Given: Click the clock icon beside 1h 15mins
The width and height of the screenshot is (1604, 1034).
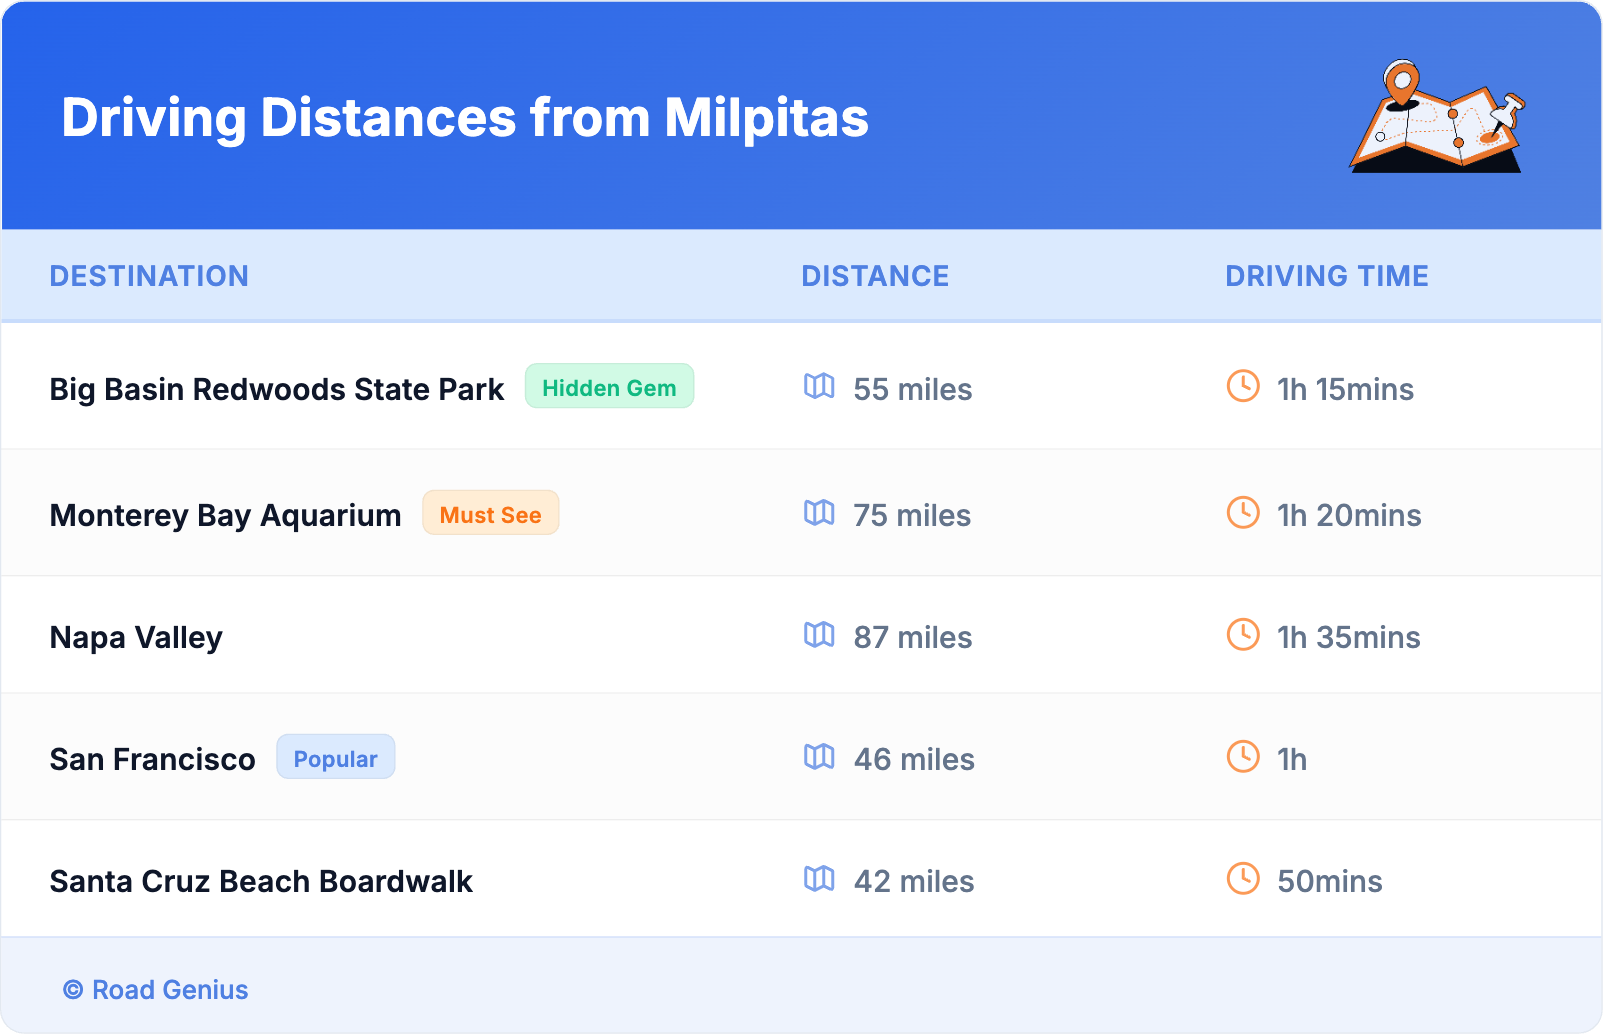Looking at the screenshot, I should 1243,387.
